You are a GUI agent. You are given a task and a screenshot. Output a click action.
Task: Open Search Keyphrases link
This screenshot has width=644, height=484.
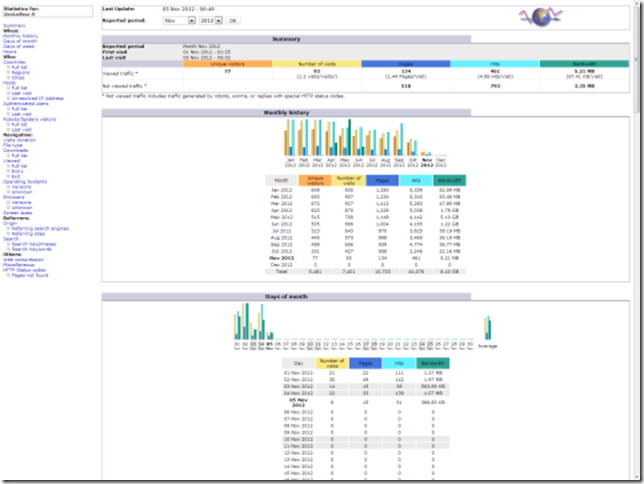(x=34, y=244)
